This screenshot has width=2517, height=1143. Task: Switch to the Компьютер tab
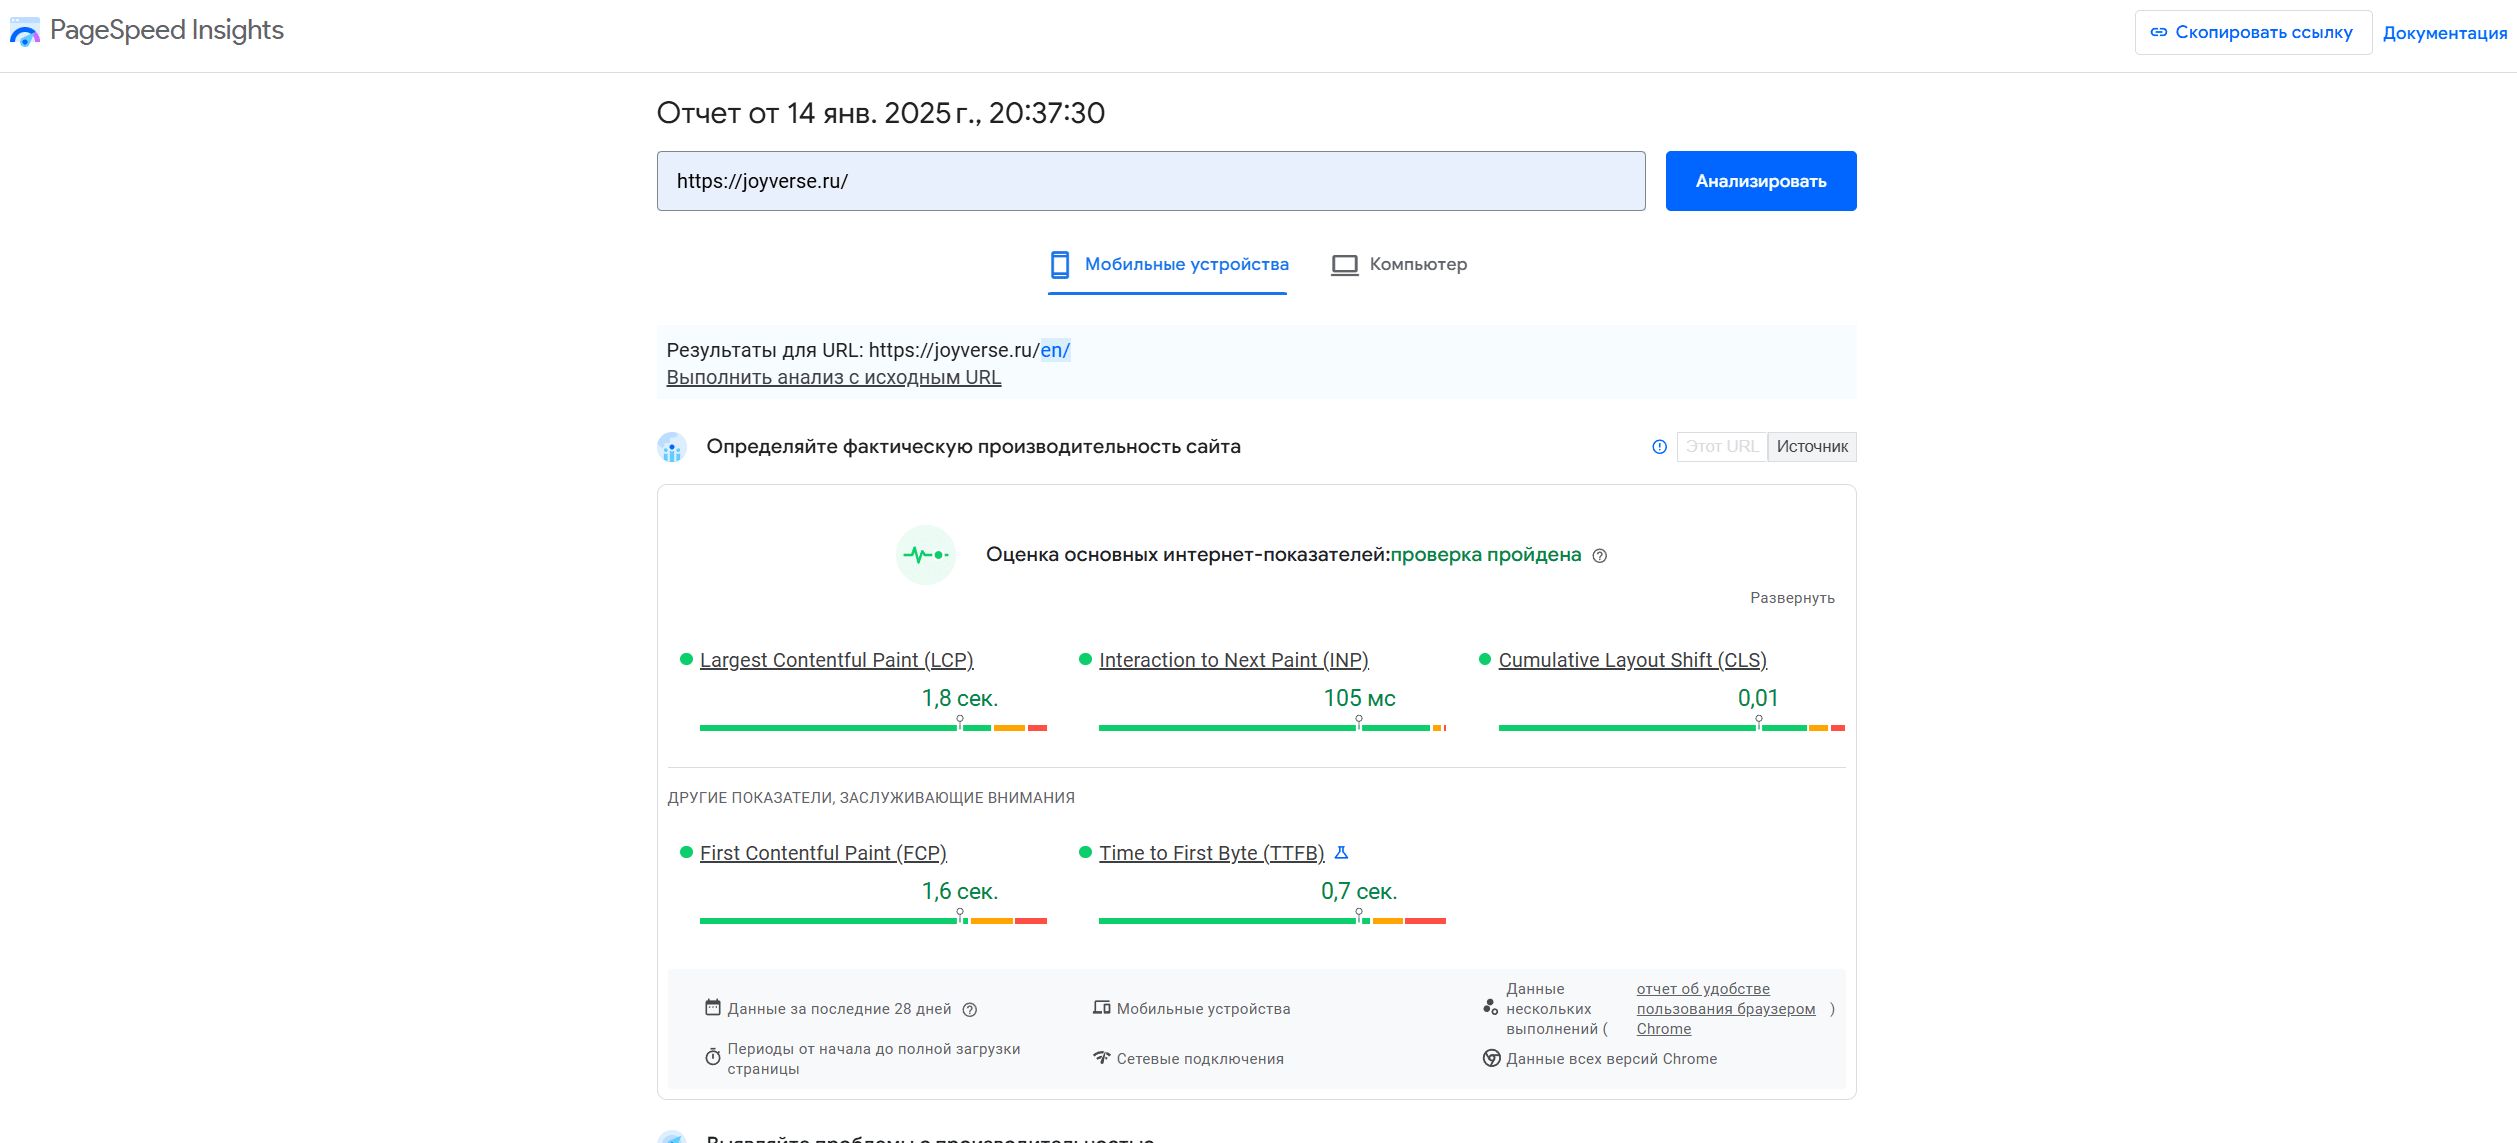click(x=1417, y=265)
